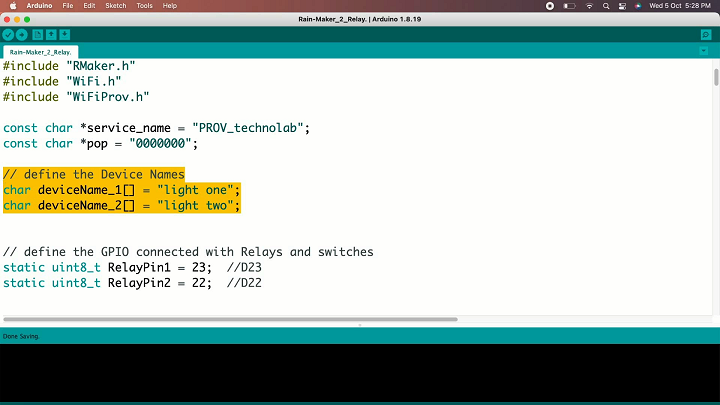720x405 pixels.
Task: Open the Sketch menu
Action: tap(116, 6)
